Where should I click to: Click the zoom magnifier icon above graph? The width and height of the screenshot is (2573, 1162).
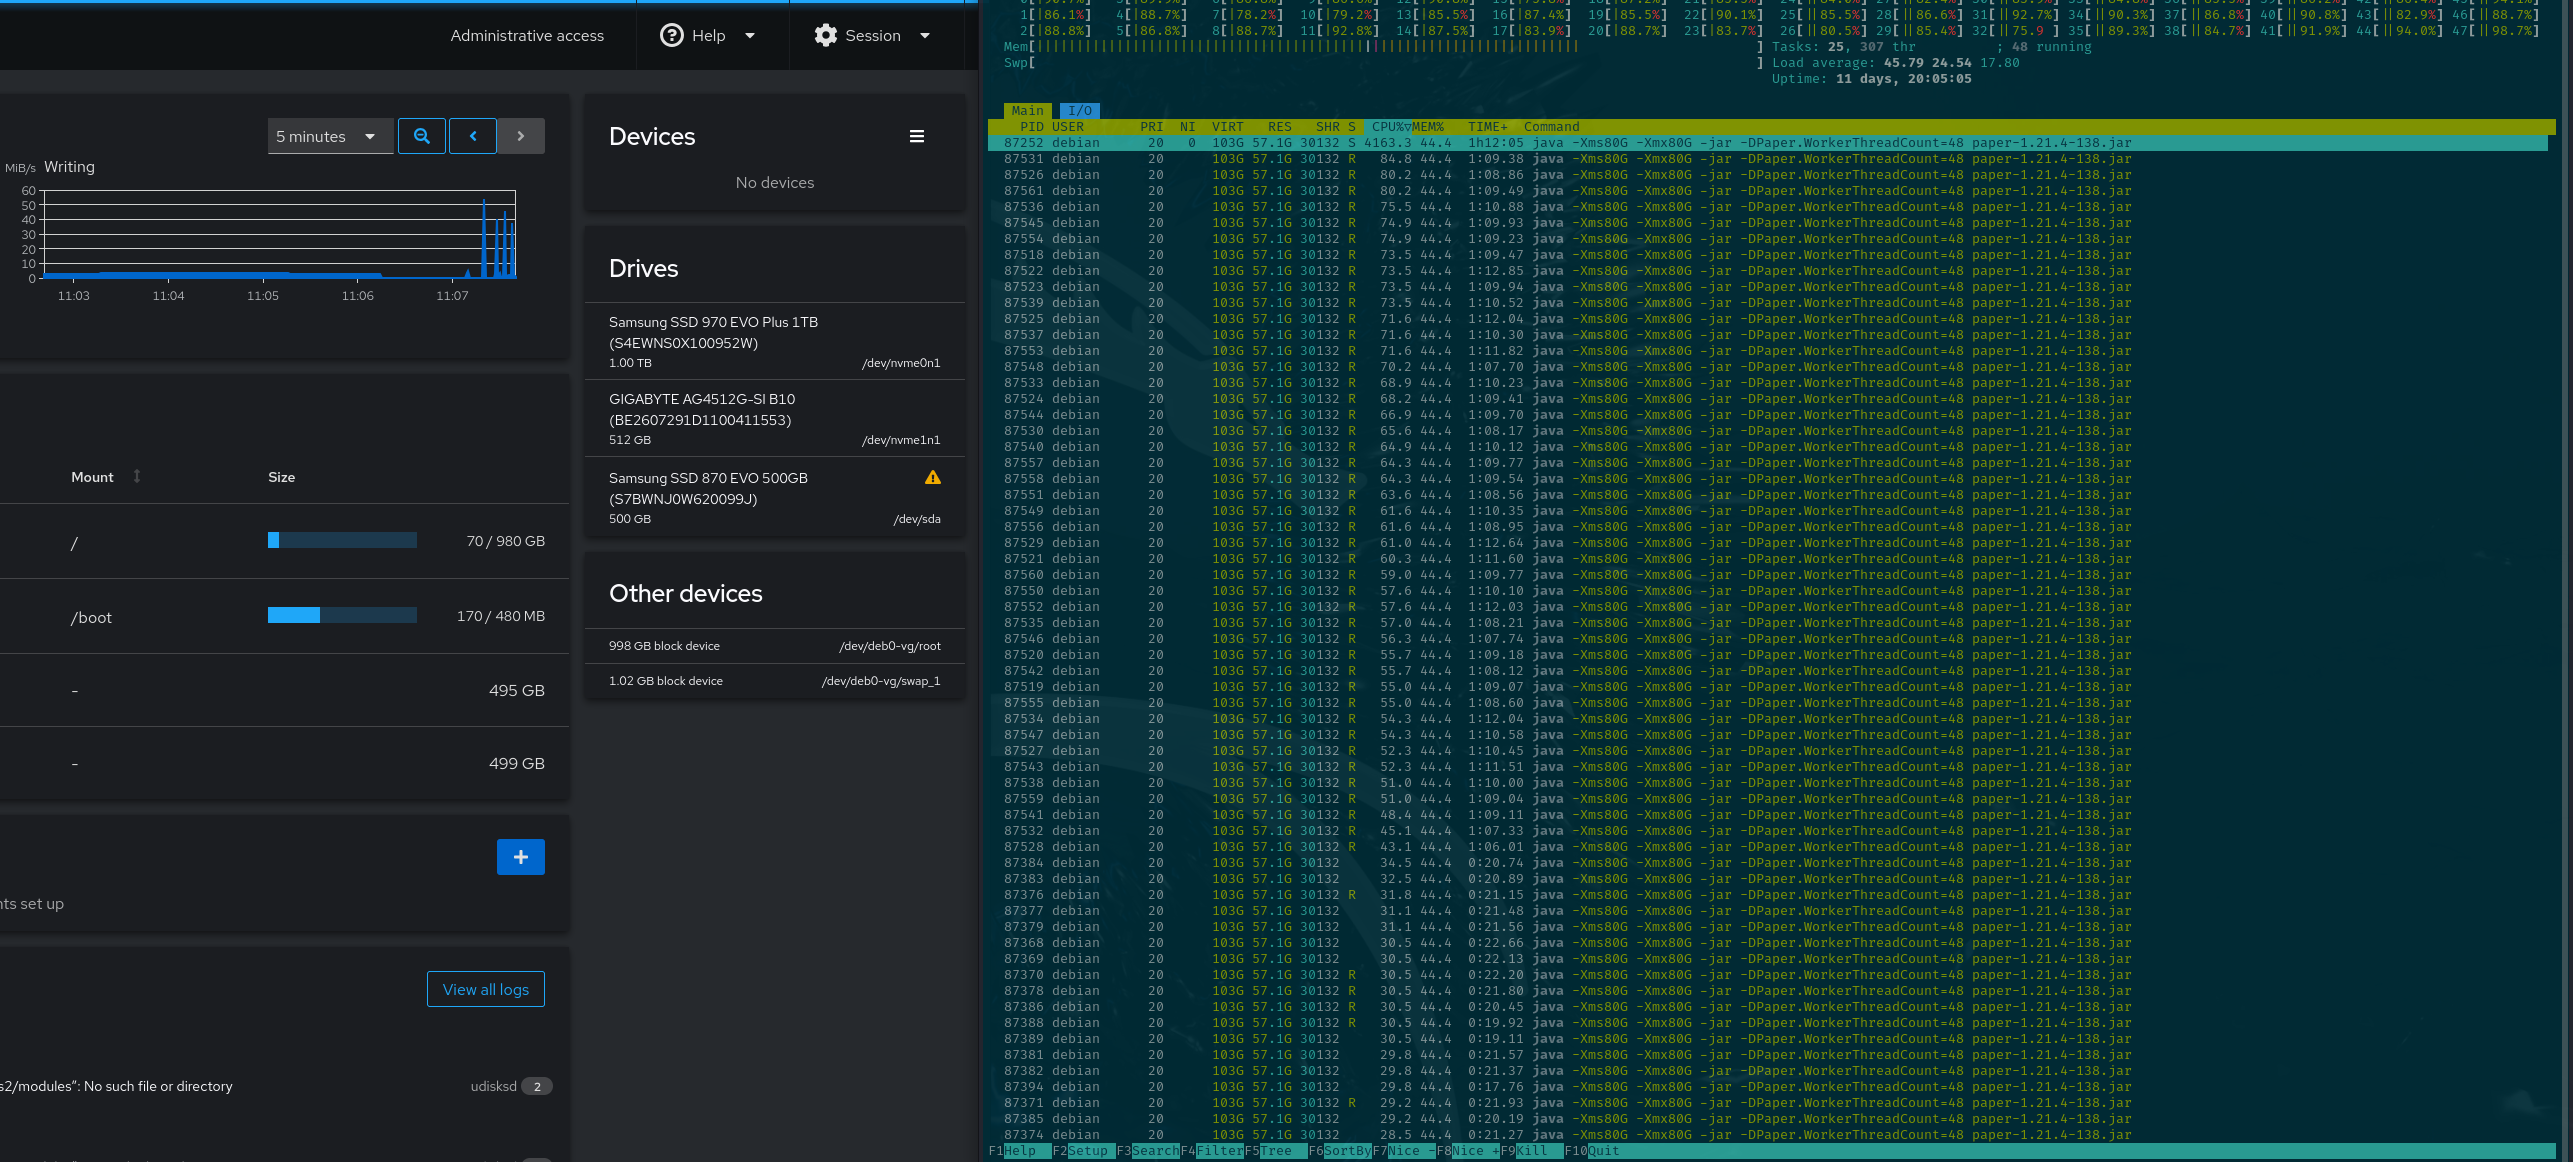[421, 136]
